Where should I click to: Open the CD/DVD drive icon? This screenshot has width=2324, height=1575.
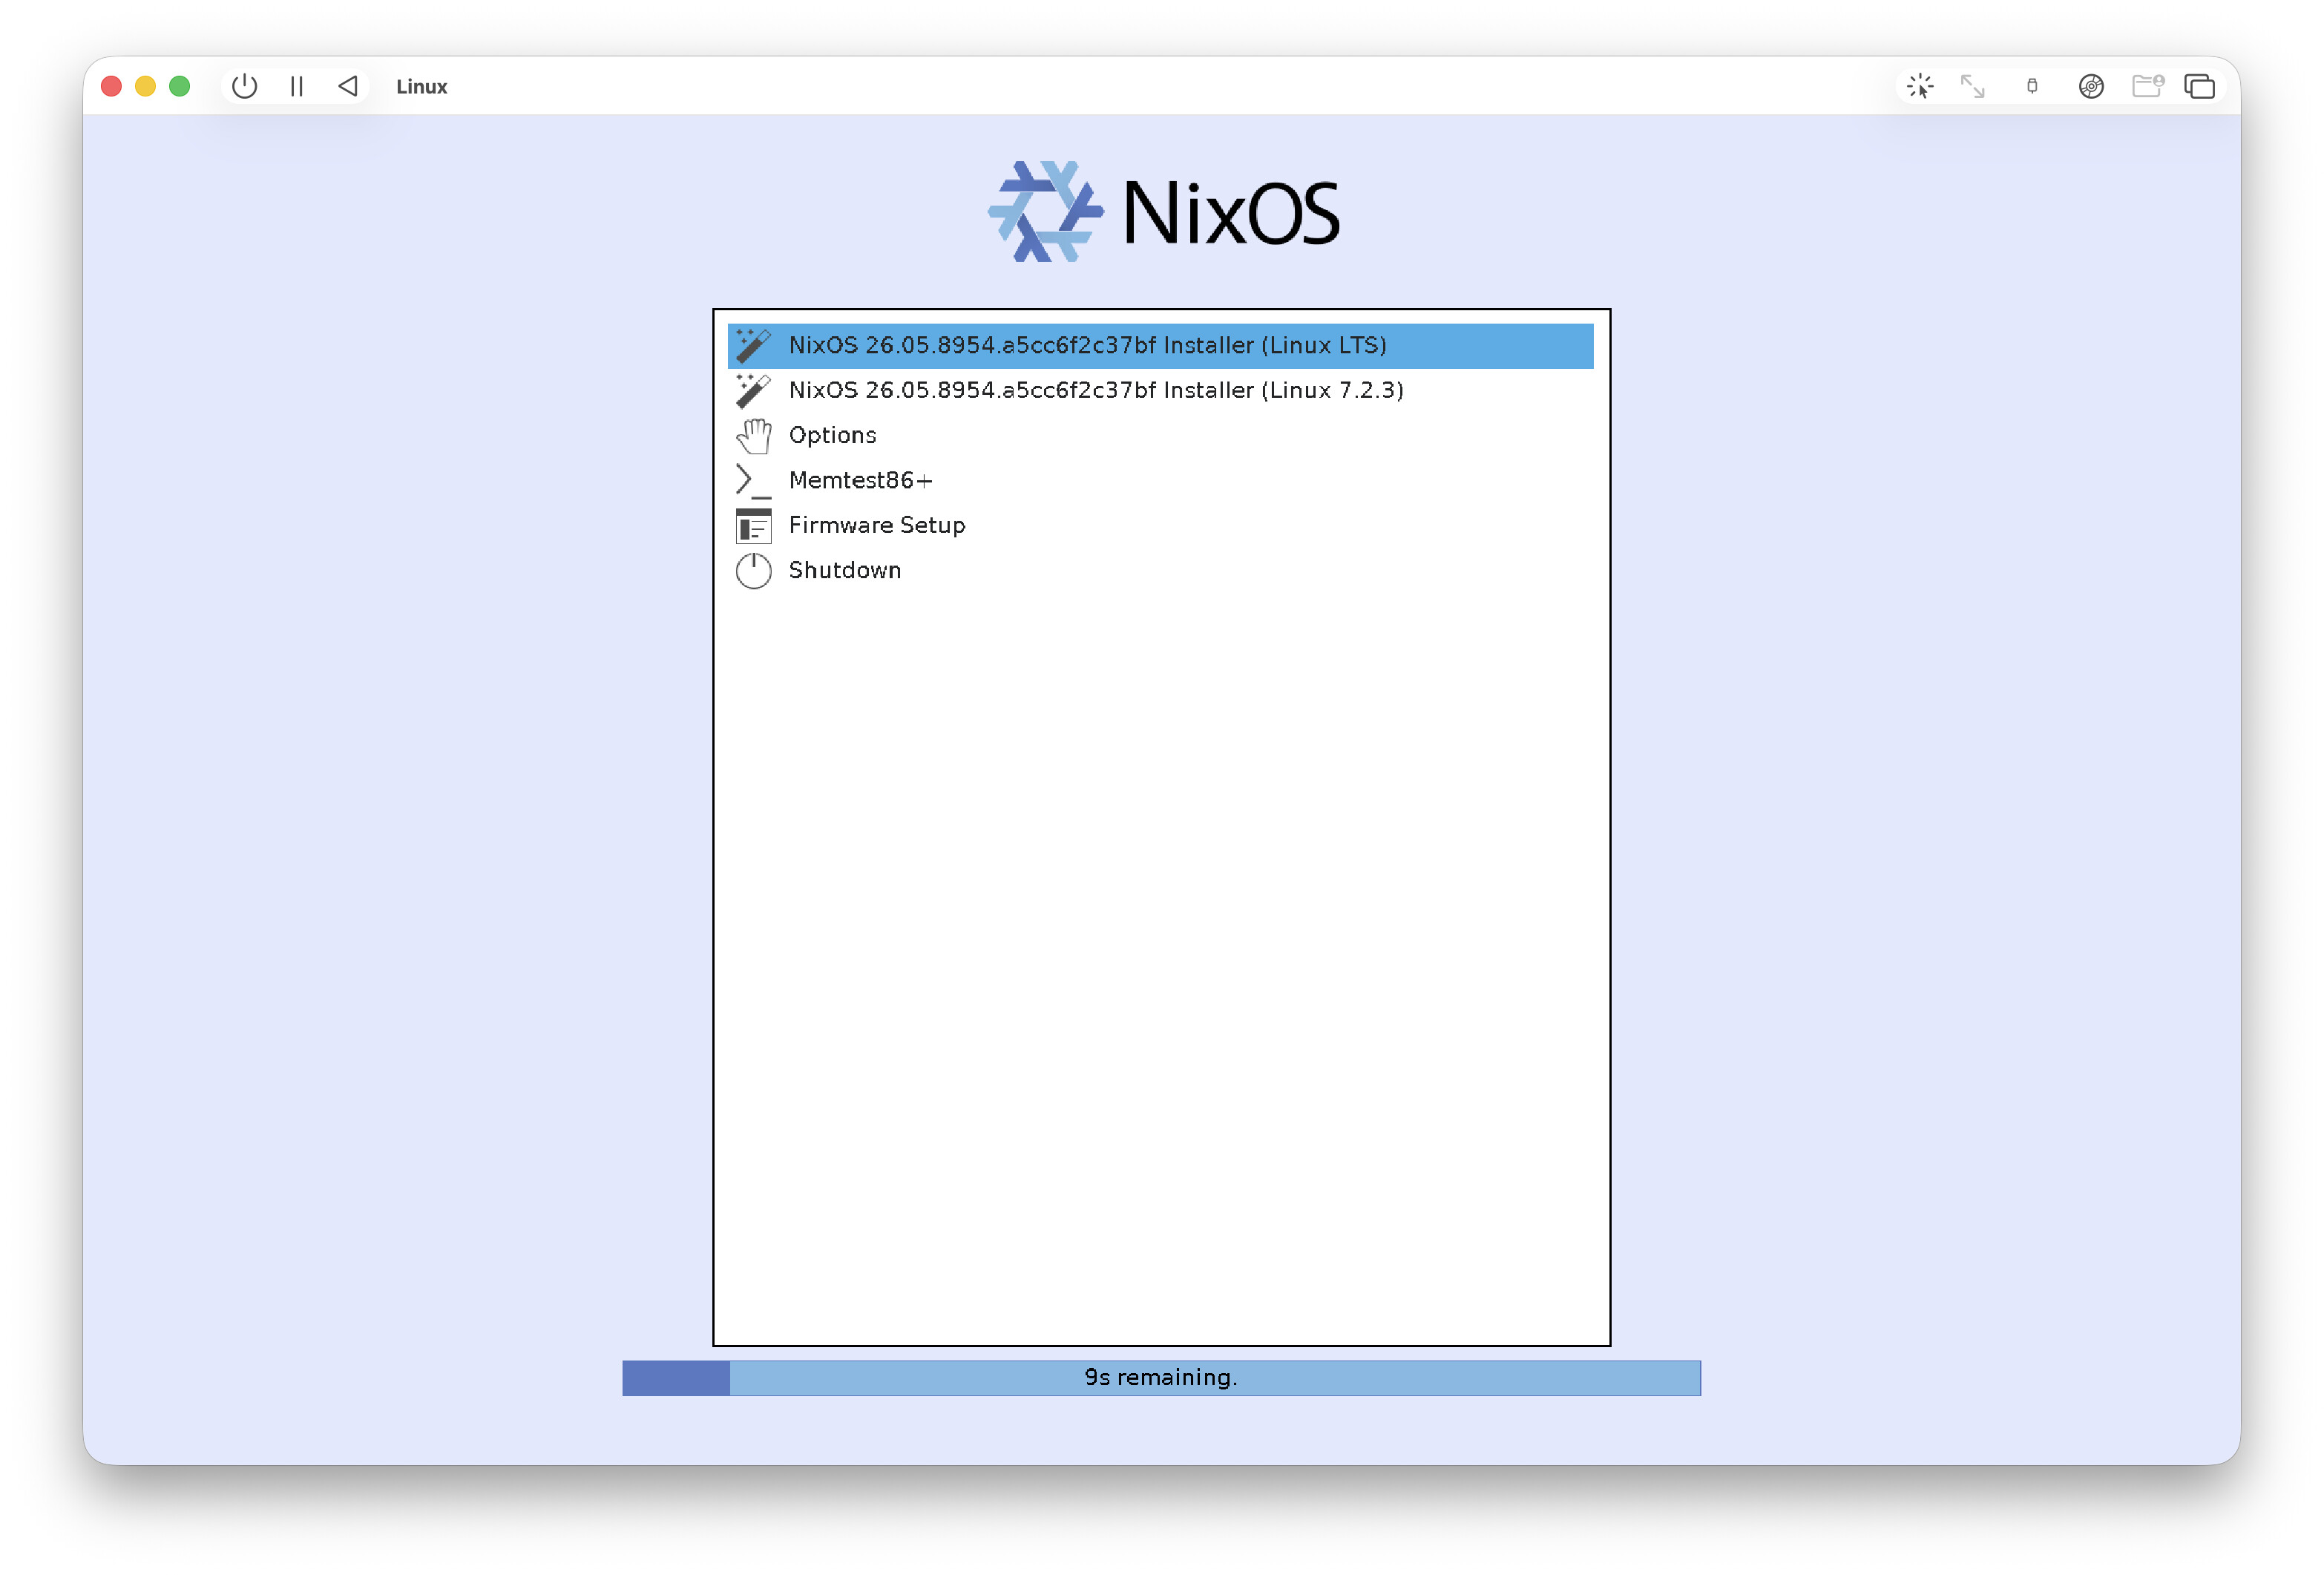point(2090,86)
